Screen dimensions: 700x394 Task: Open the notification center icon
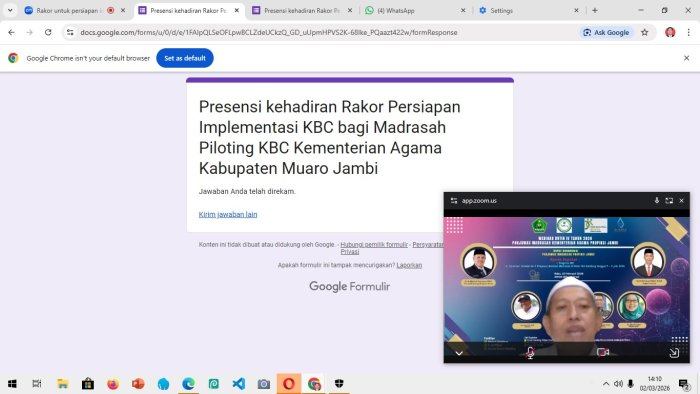coord(684,384)
